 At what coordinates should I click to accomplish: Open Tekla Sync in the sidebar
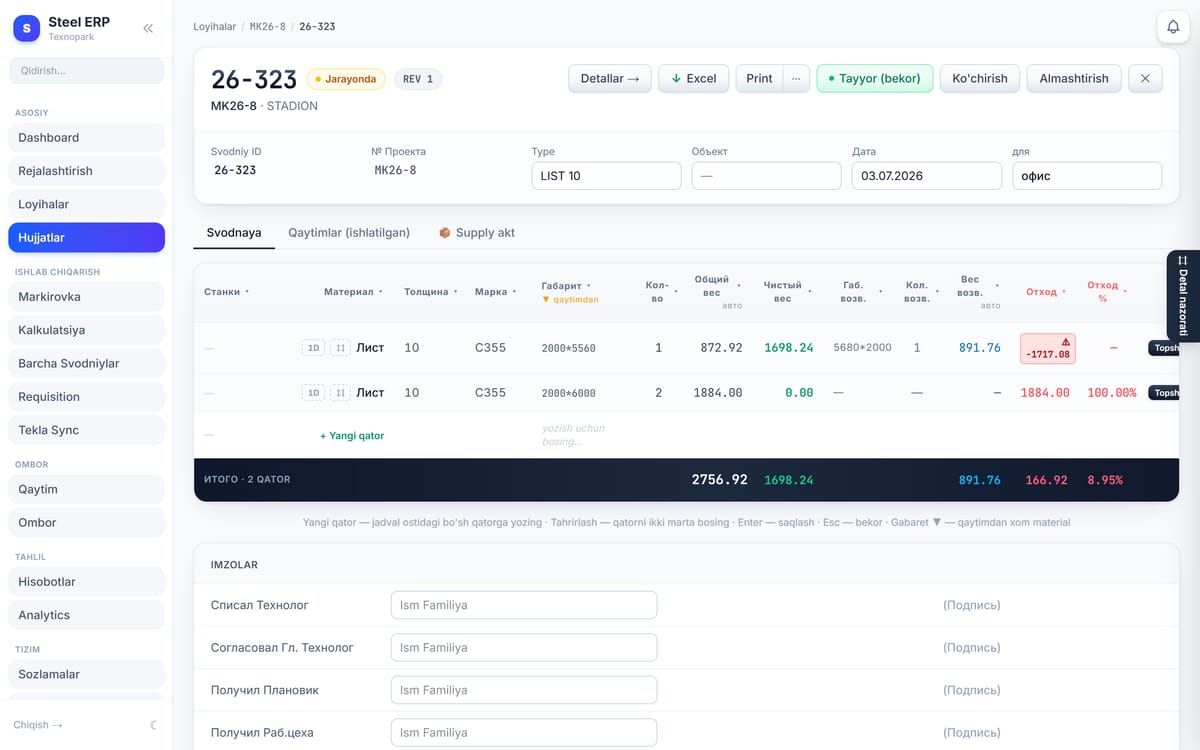pos(86,430)
